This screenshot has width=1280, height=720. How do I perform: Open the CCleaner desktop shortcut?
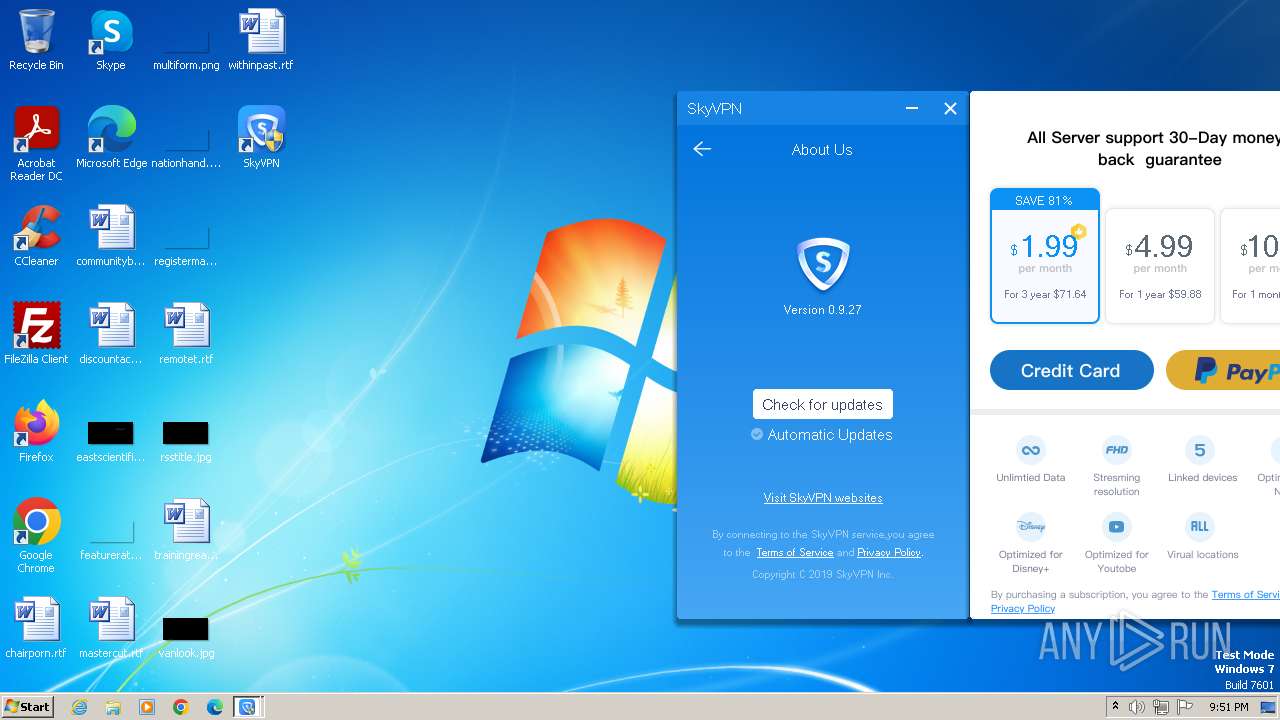pos(36,236)
